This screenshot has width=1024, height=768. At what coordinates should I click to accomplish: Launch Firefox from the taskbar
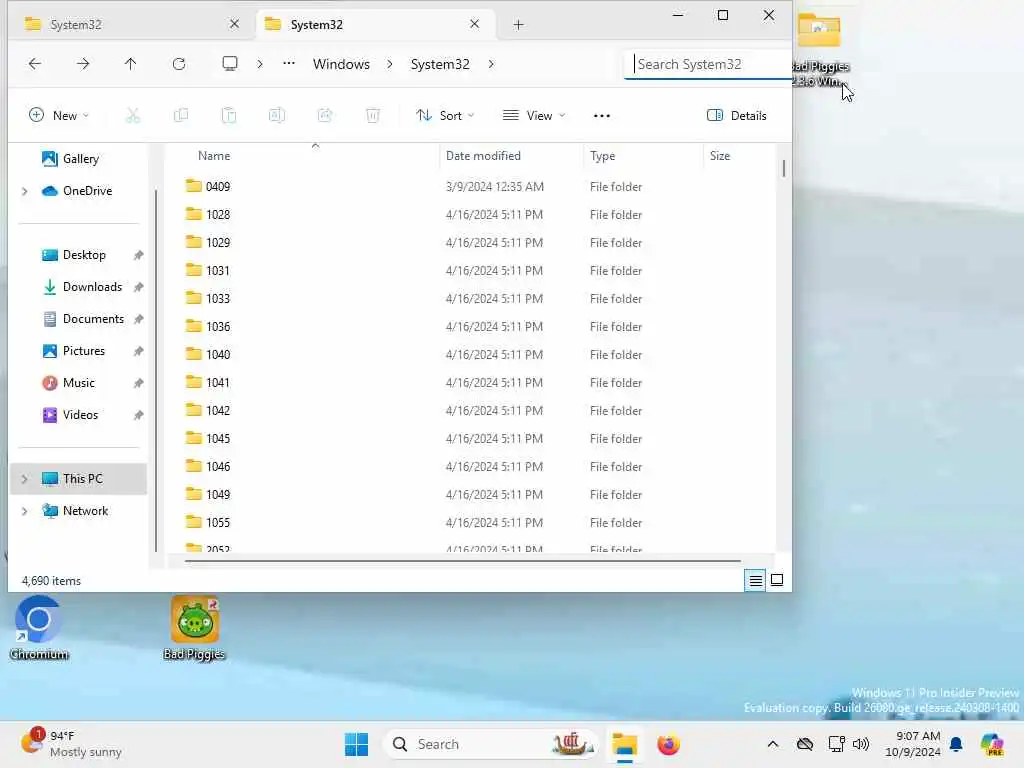[668, 744]
